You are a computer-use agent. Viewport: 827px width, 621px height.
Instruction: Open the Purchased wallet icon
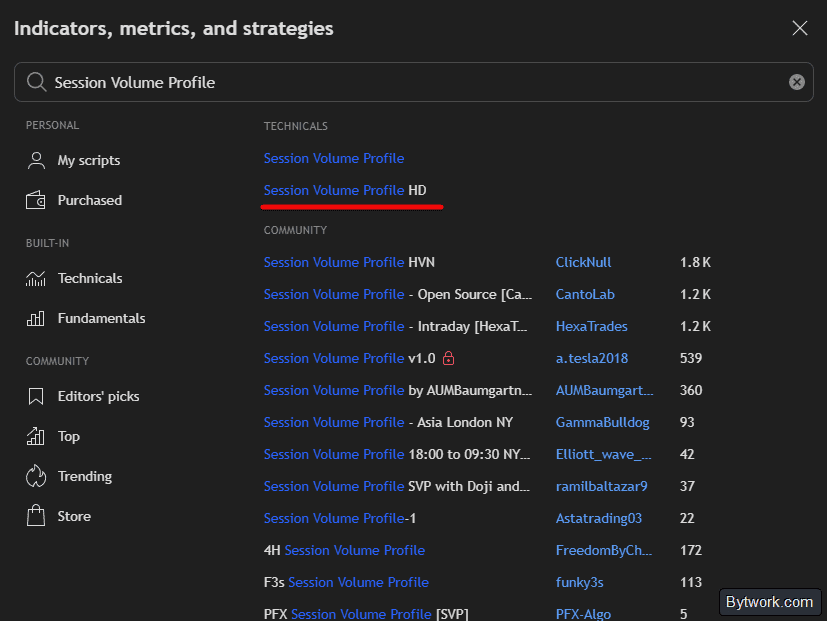36,200
